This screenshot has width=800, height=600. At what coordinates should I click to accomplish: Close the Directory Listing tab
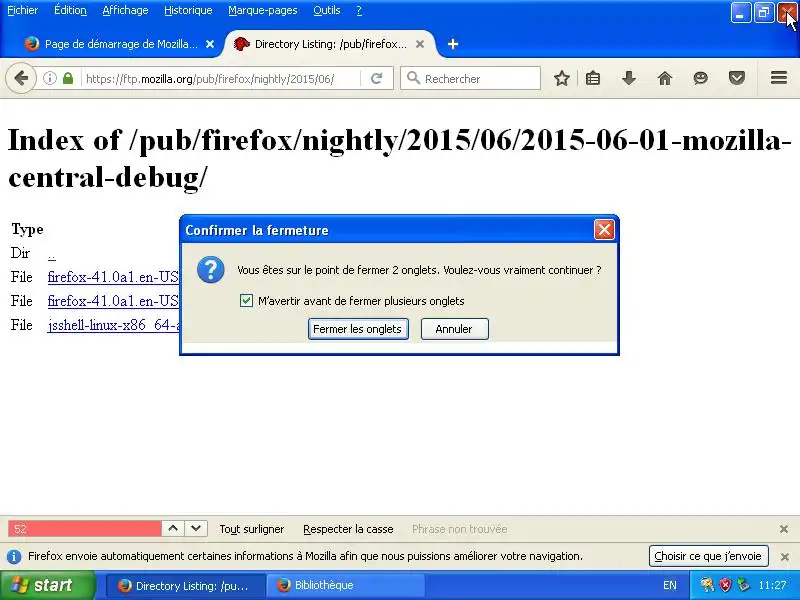pos(420,44)
